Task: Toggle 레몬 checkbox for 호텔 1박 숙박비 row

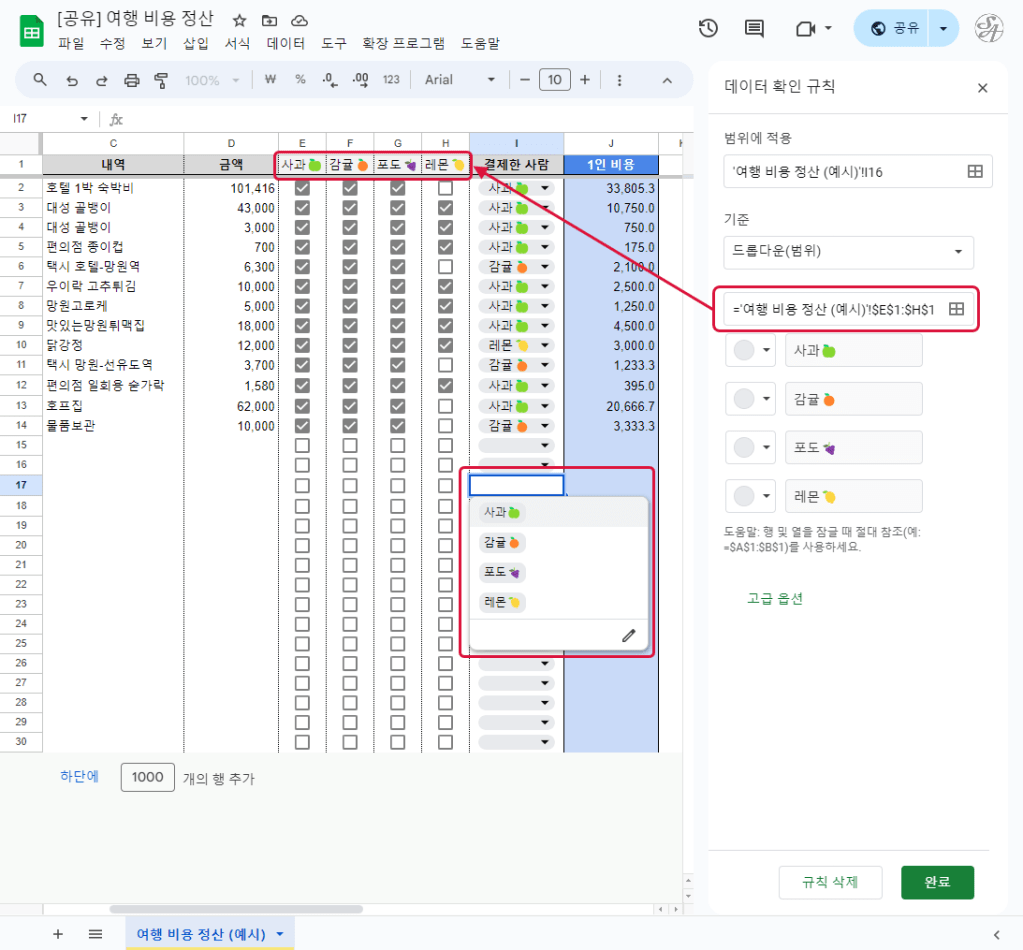Action: 445,188
